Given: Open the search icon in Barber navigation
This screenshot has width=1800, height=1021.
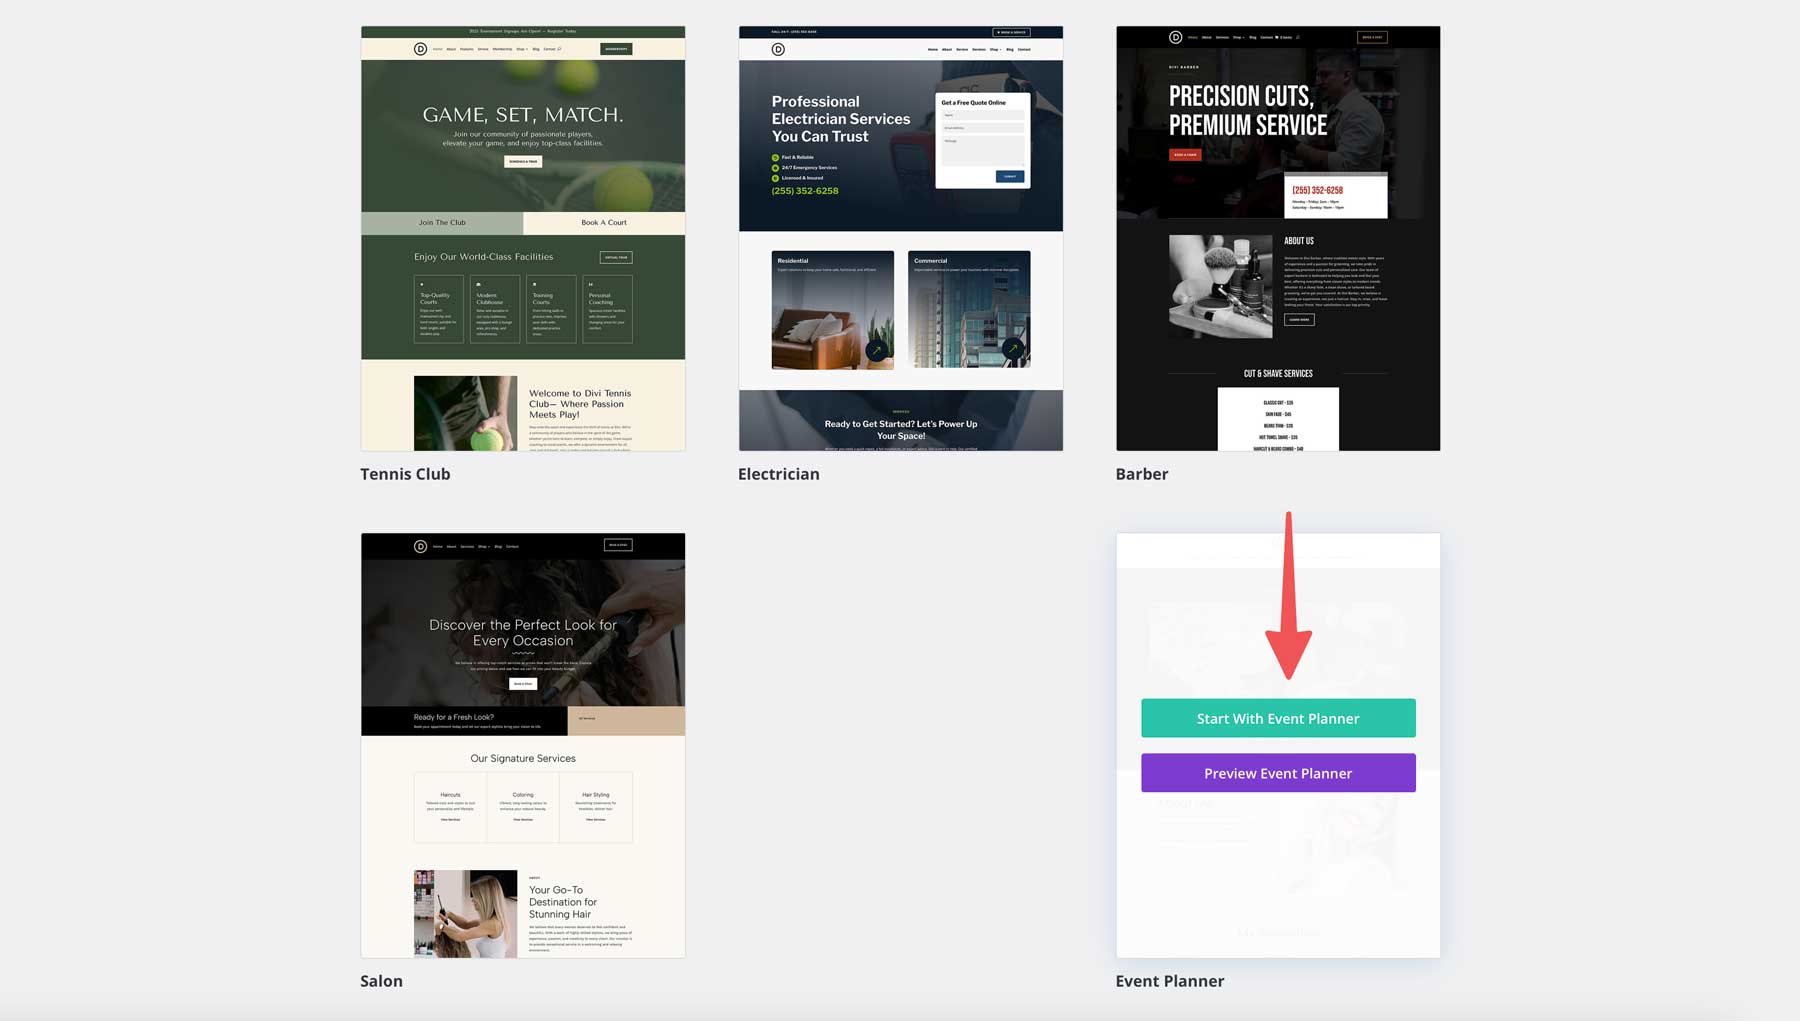Looking at the screenshot, I should tap(1299, 37).
